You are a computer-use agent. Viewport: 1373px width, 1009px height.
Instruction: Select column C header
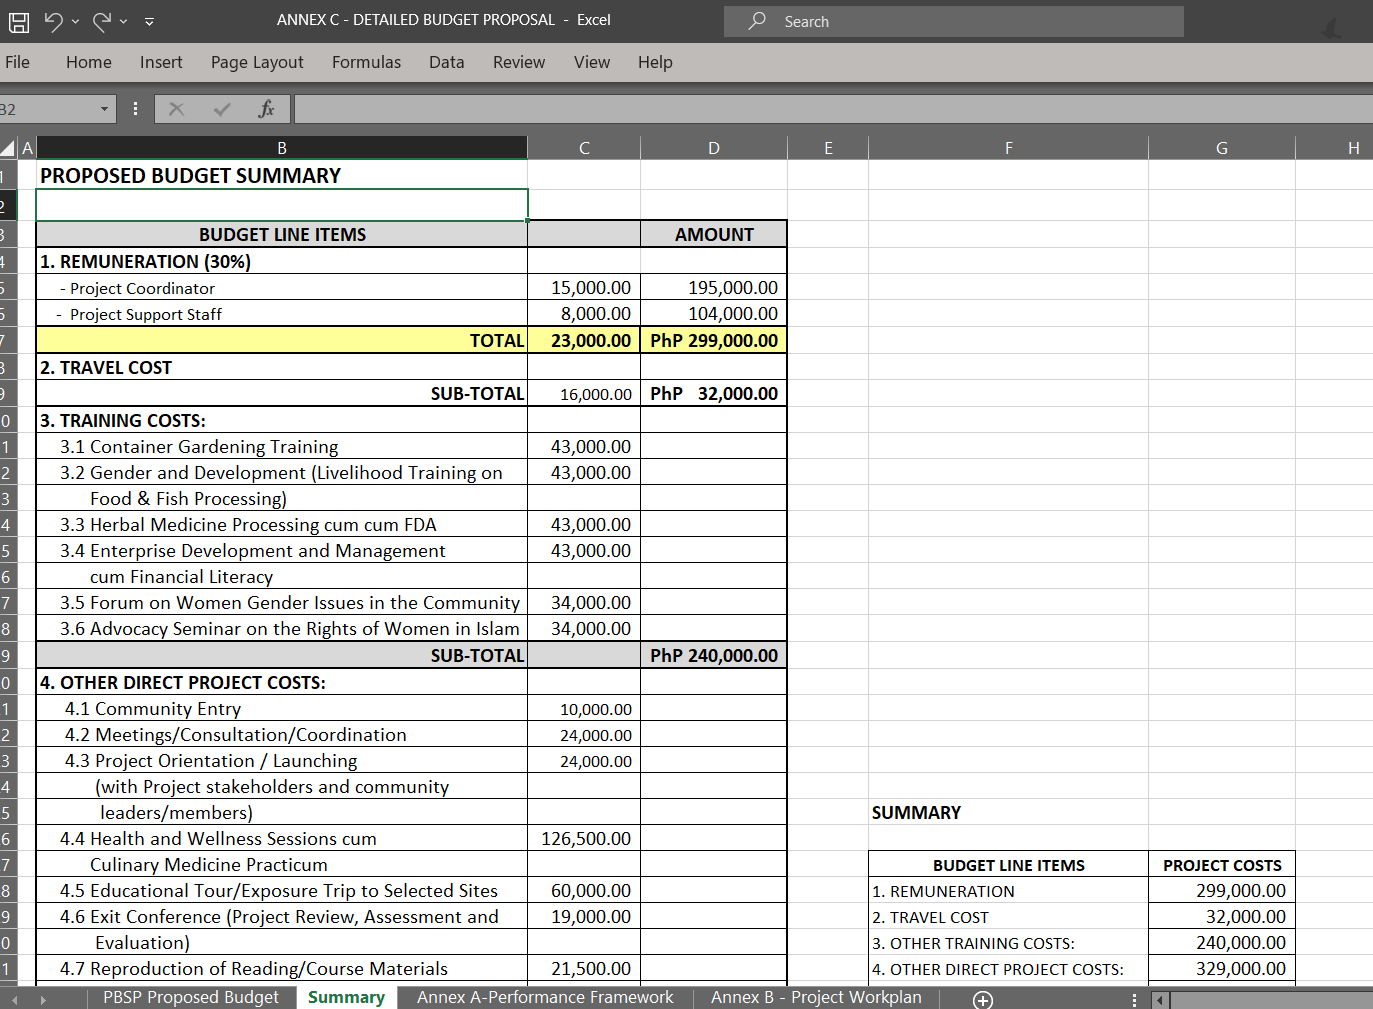click(x=584, y=148)
